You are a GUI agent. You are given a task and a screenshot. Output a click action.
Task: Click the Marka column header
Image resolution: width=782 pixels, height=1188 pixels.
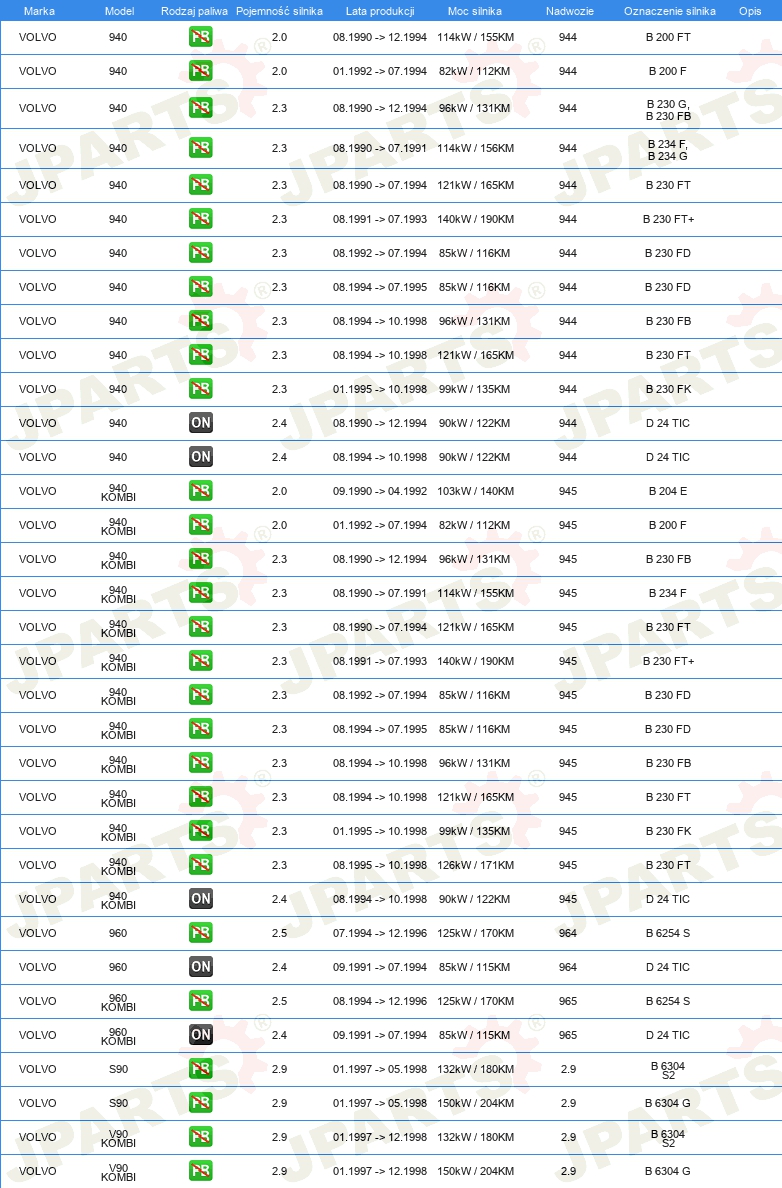(39, 11)
